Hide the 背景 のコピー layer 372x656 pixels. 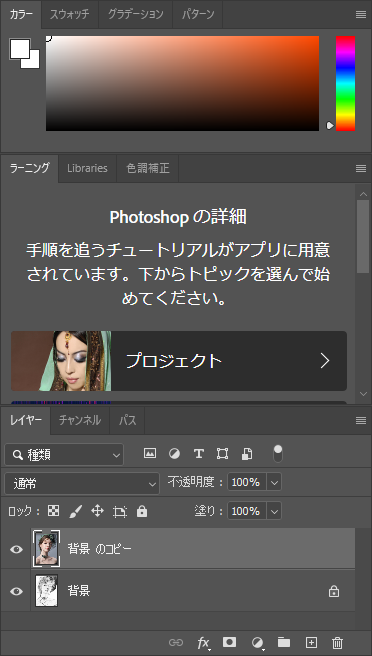pyautogui.click(x=16, y=549)
